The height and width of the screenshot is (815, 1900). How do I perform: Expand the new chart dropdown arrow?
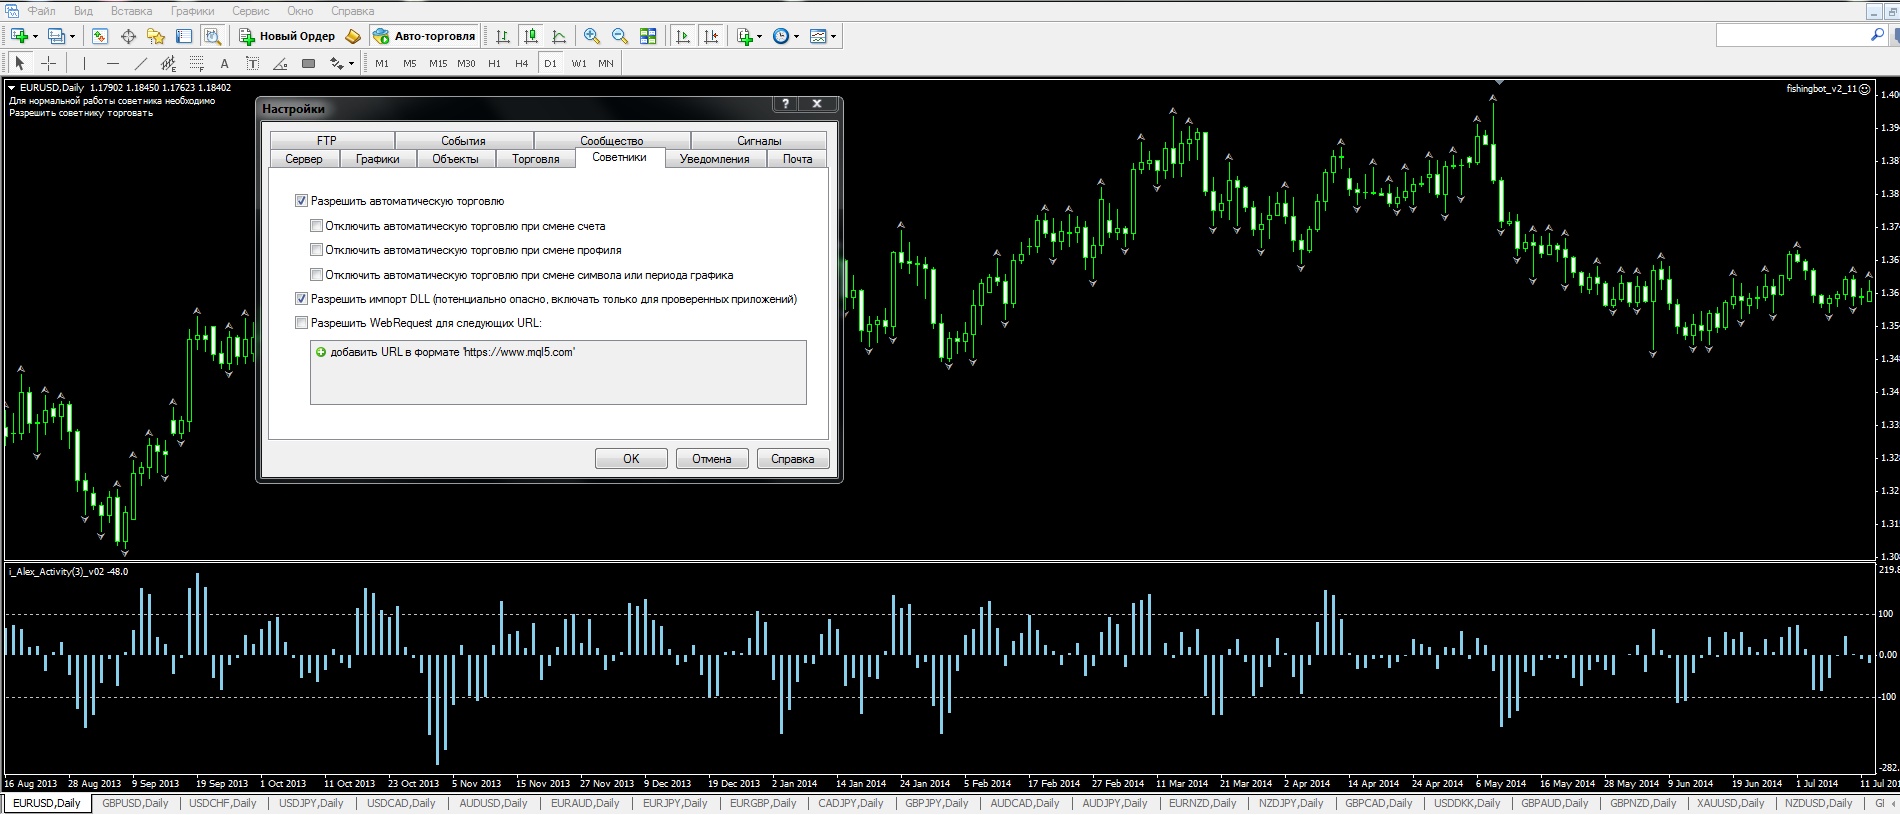point(35,36)
